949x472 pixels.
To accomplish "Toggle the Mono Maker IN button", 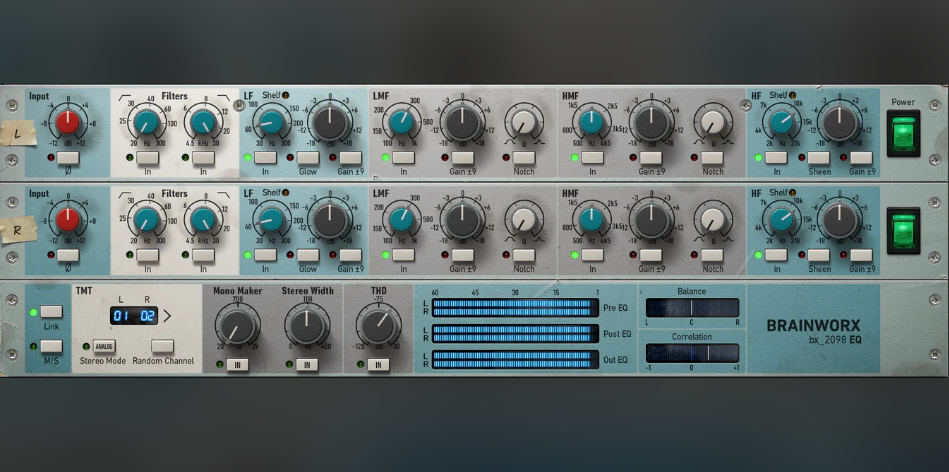I will pyautogui.click(x=237, y=365).
